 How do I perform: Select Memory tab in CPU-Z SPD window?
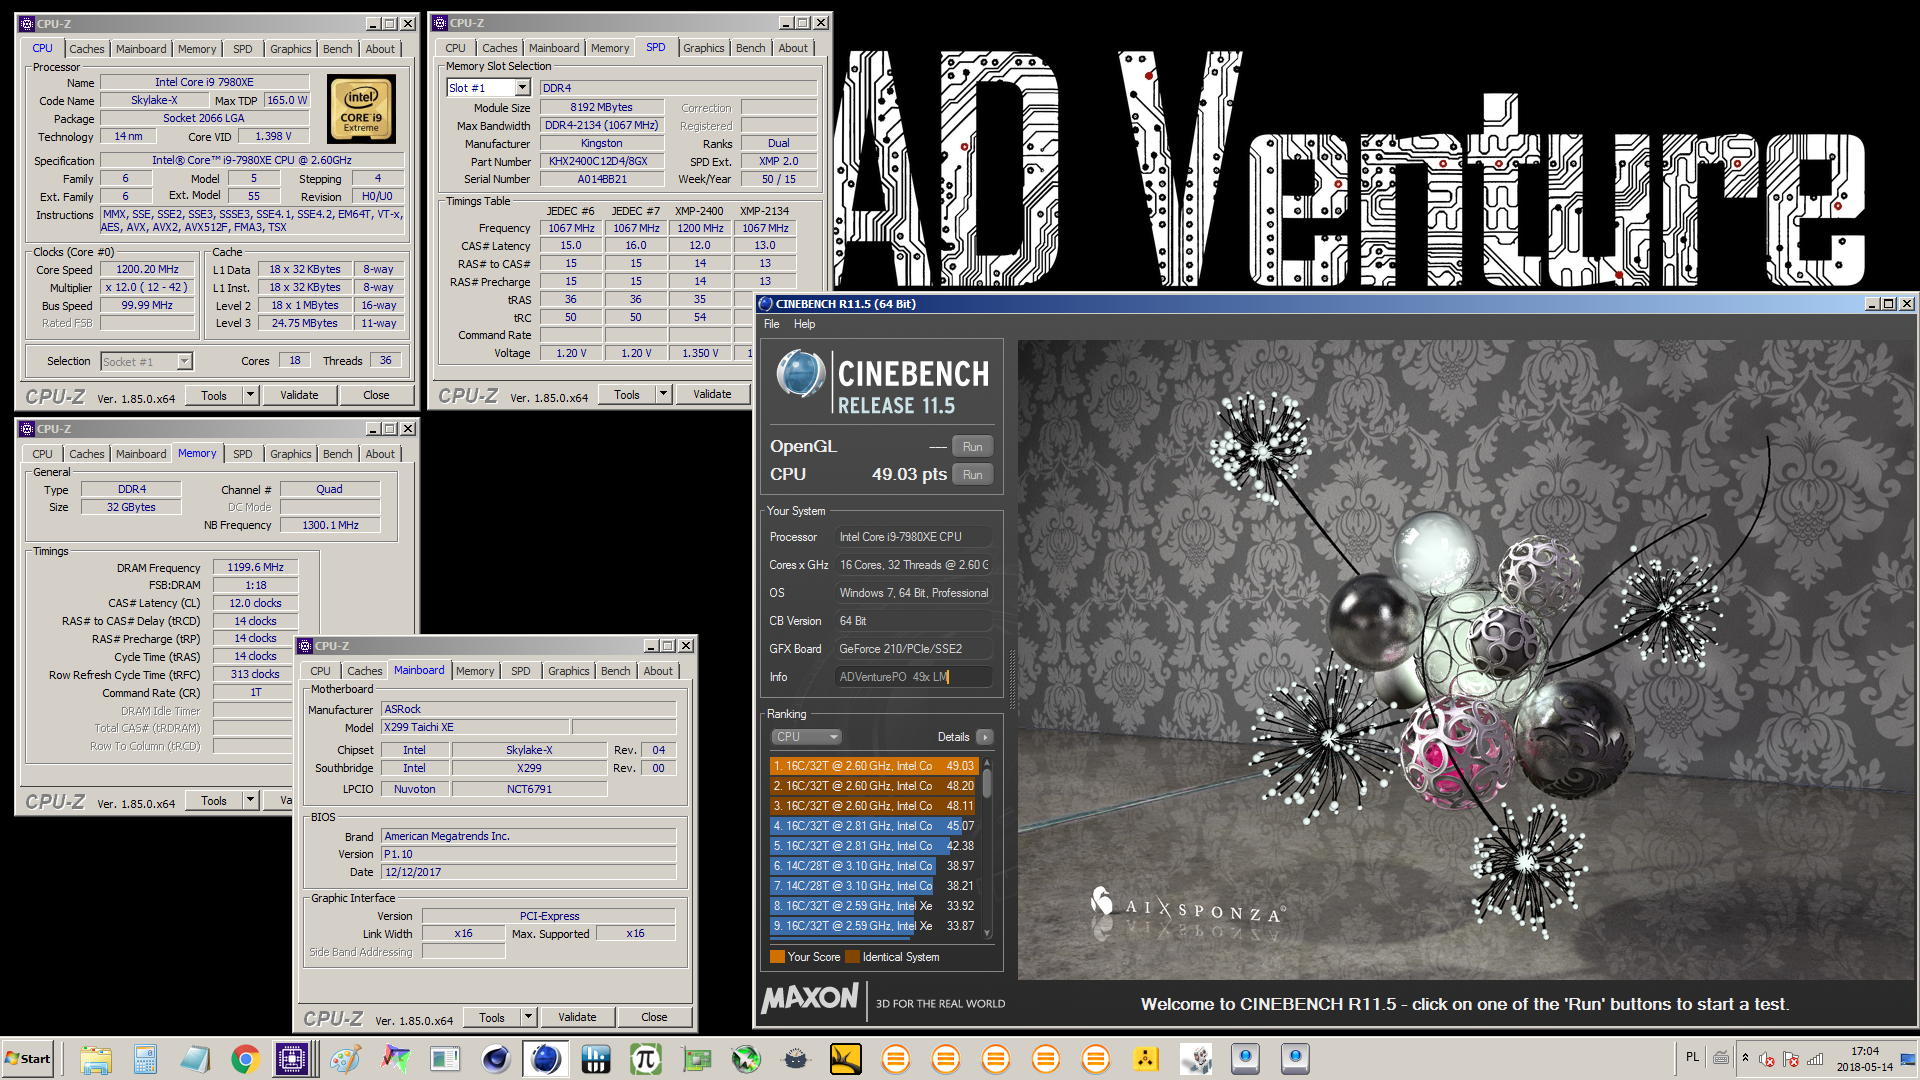point(610,48)
